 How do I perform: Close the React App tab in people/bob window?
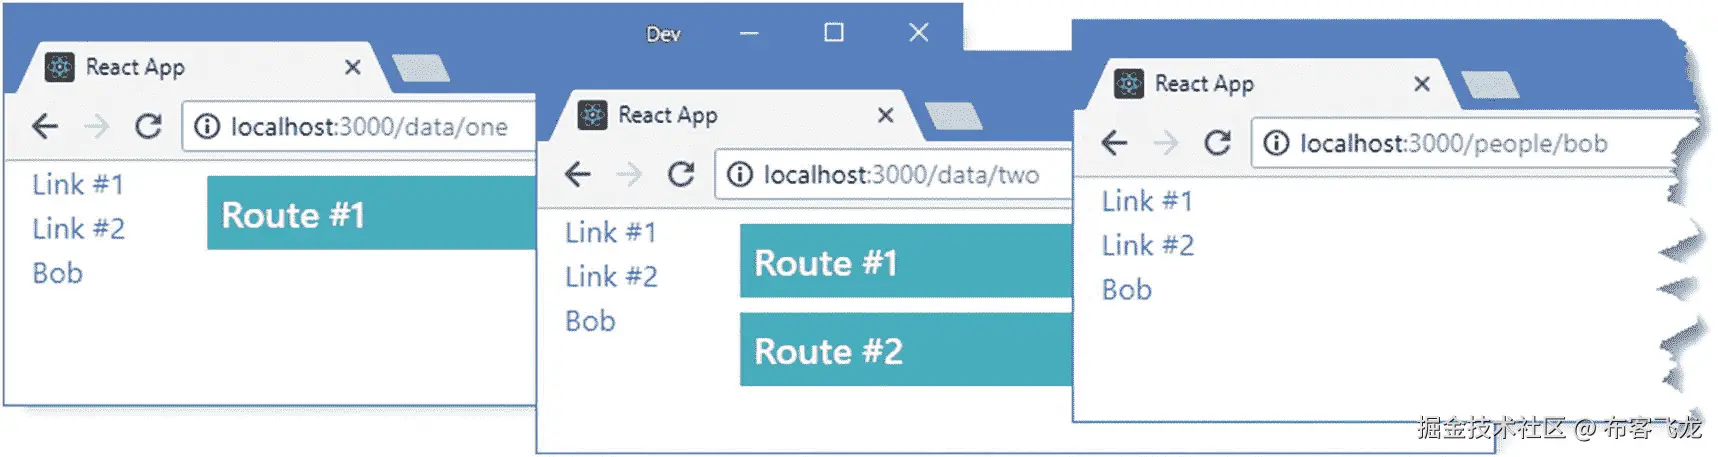click(1422, 84)
